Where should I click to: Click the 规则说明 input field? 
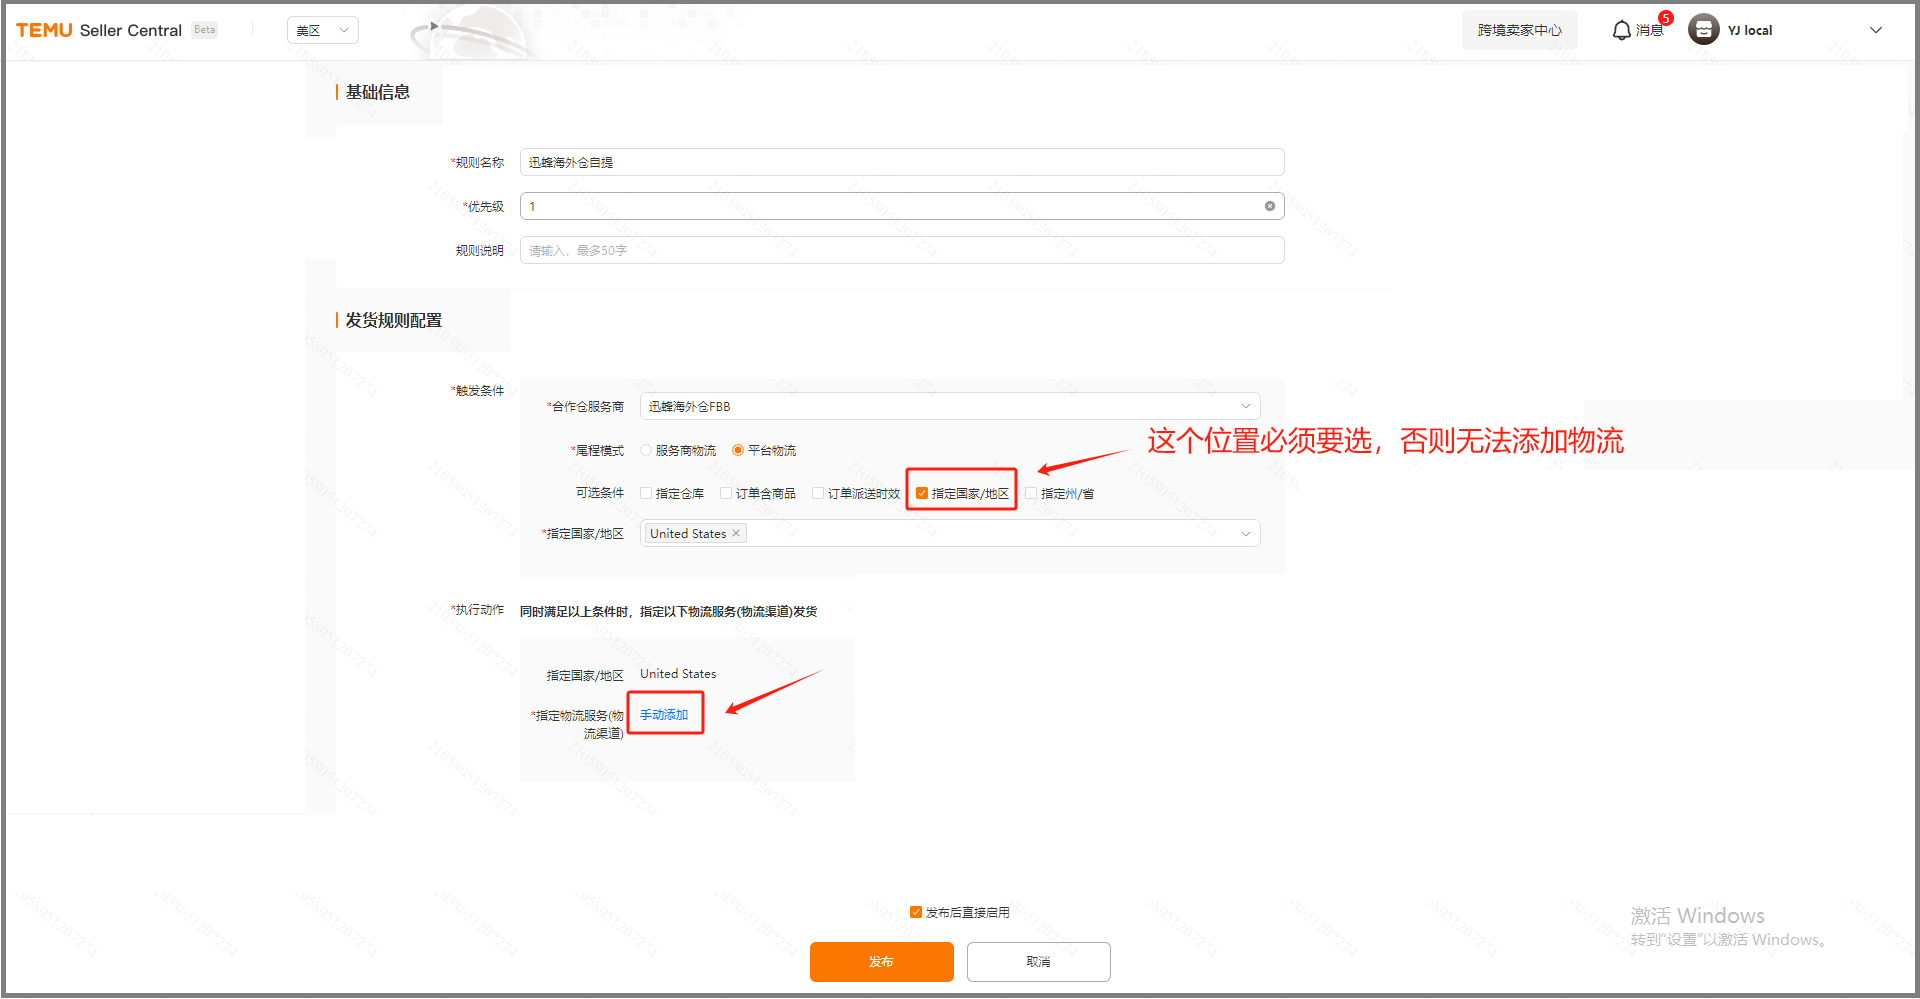[901, 250]
